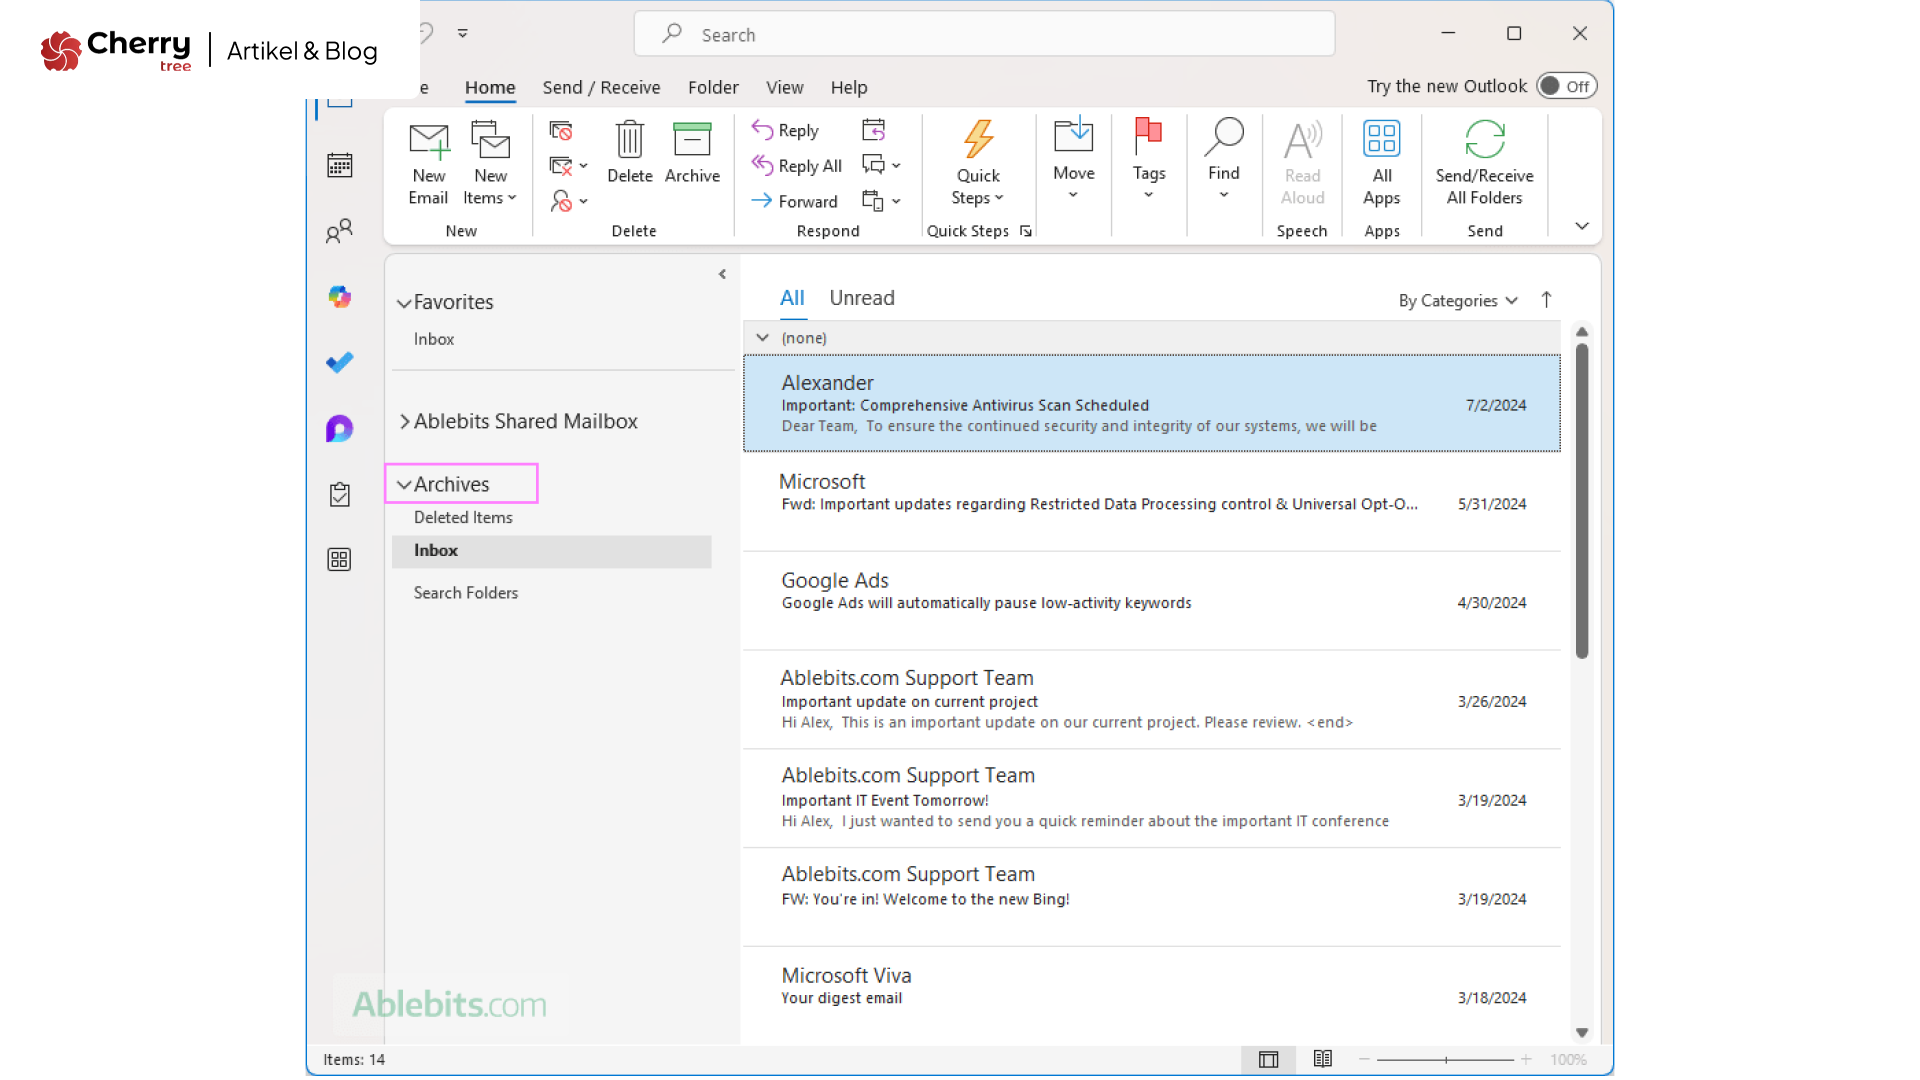Open the Tags flag menu
This screenshot has width=1920, height=1080.
1148,159
